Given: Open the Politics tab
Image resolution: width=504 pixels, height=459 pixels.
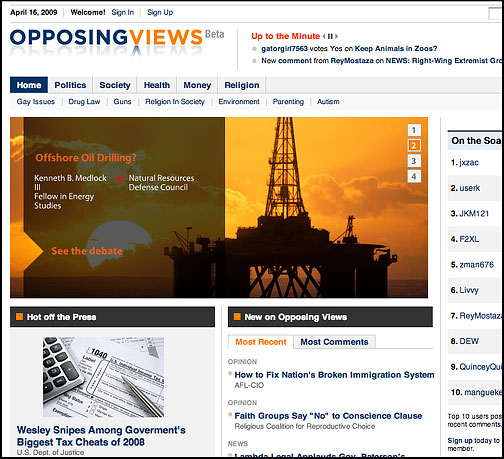Looking at the screenshot, I should point(70,85).
